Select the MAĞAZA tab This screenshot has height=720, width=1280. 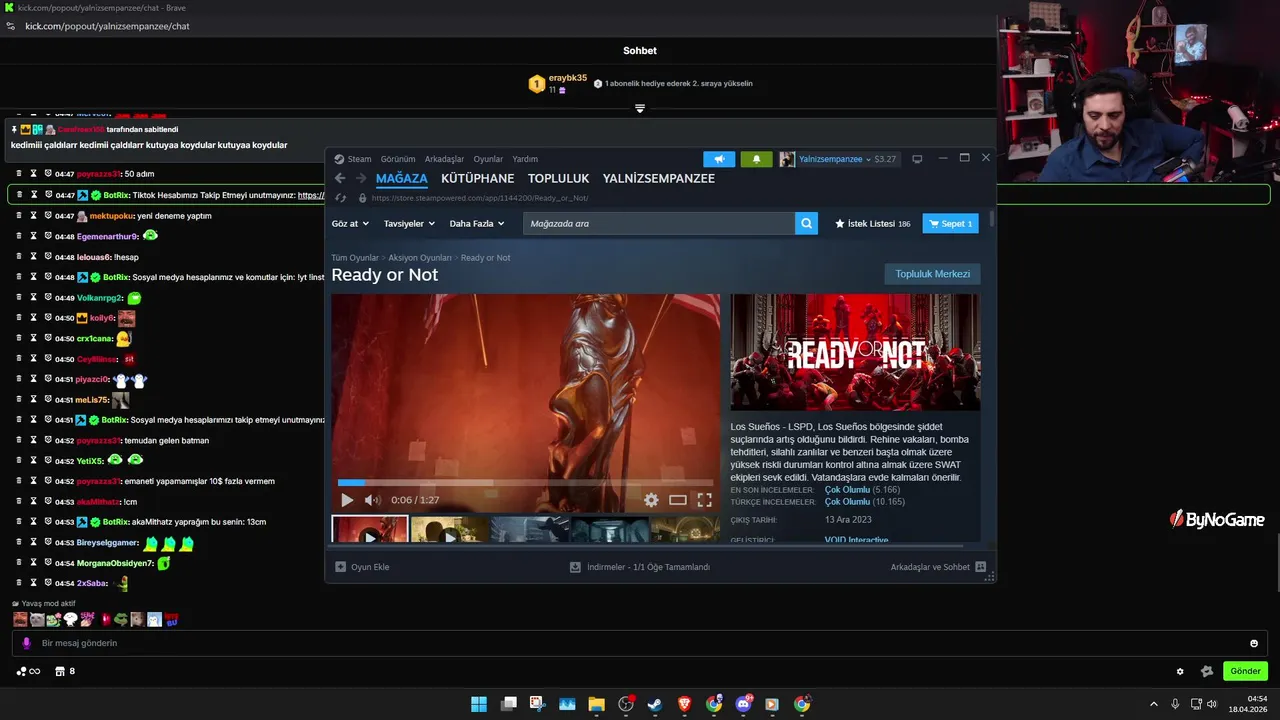click(401, 179)
